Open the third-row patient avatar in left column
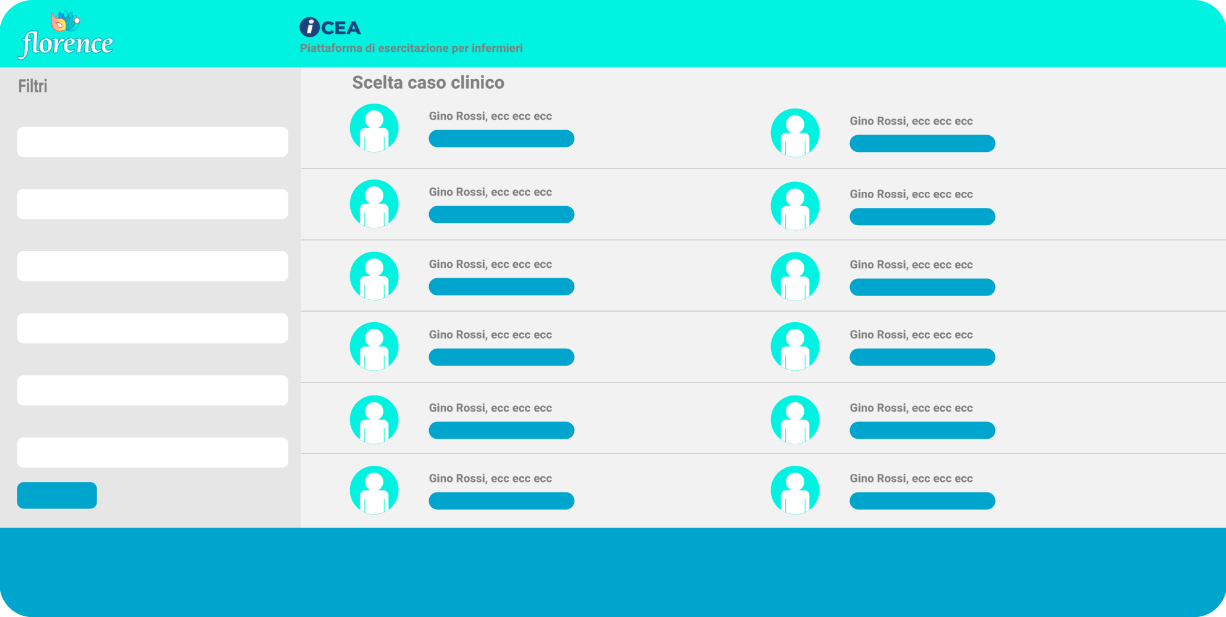 pyautogui.click(x=374, y=276)
